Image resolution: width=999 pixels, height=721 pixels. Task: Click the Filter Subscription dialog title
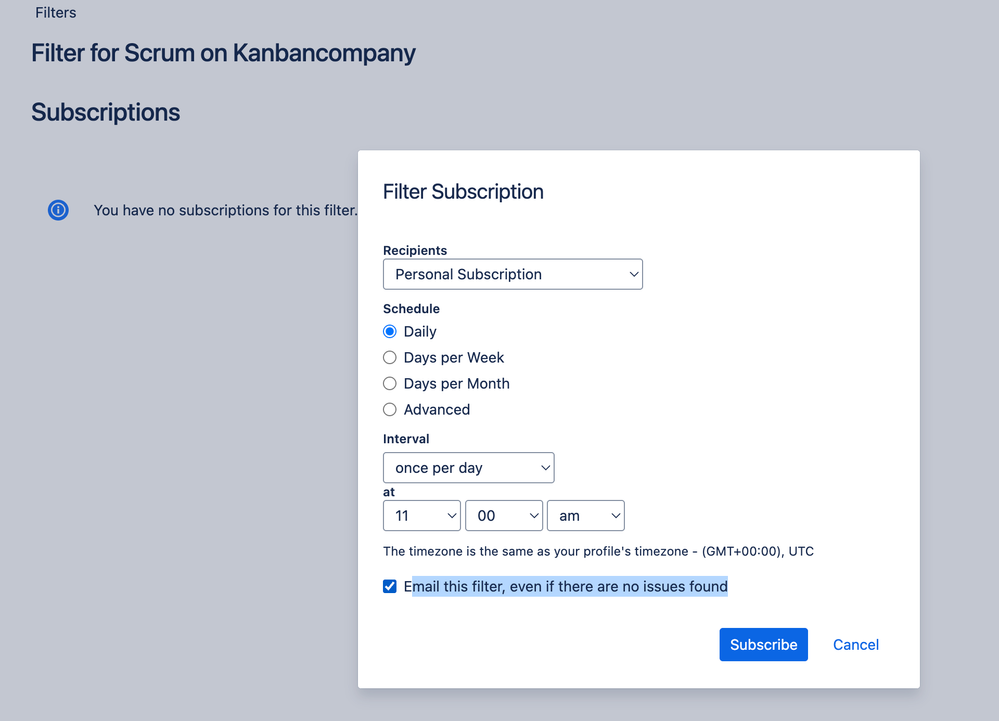463,192
